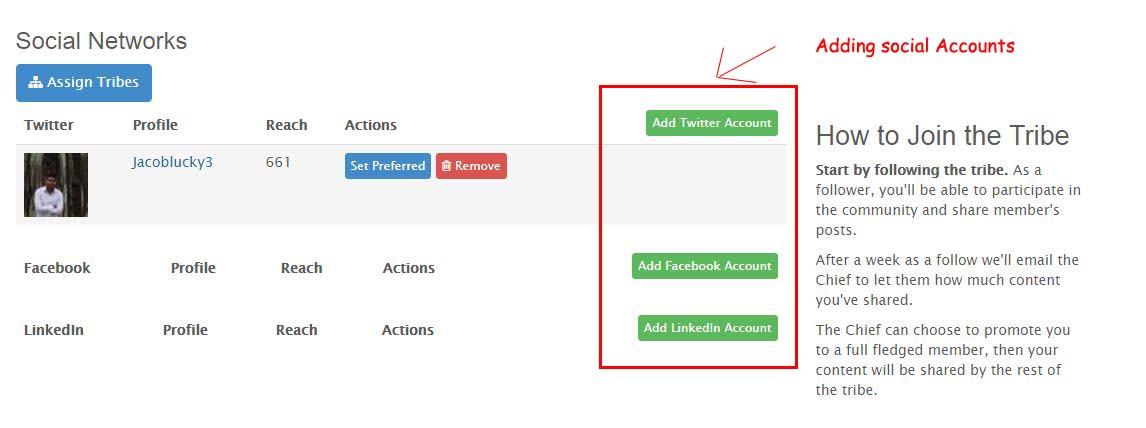Click the Reach header in Twitter table
1146x428 pixels.
coord(286,125)
